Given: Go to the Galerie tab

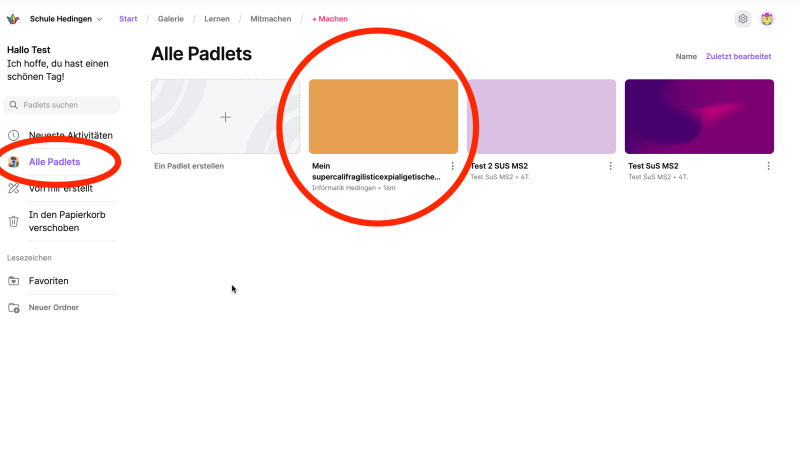Looking at the screenshot, I should (x=170, y=19).
